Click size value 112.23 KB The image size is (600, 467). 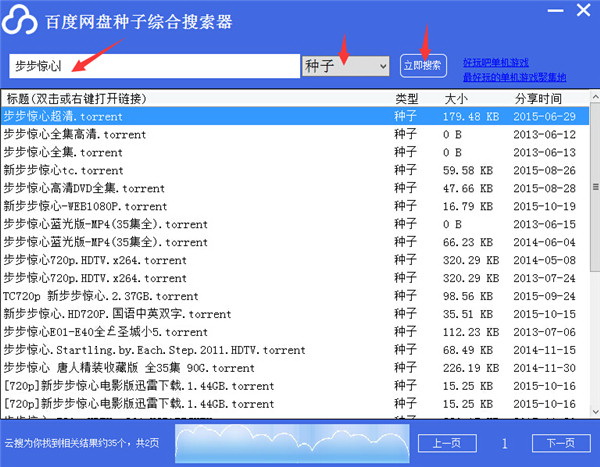coord(471,332)
